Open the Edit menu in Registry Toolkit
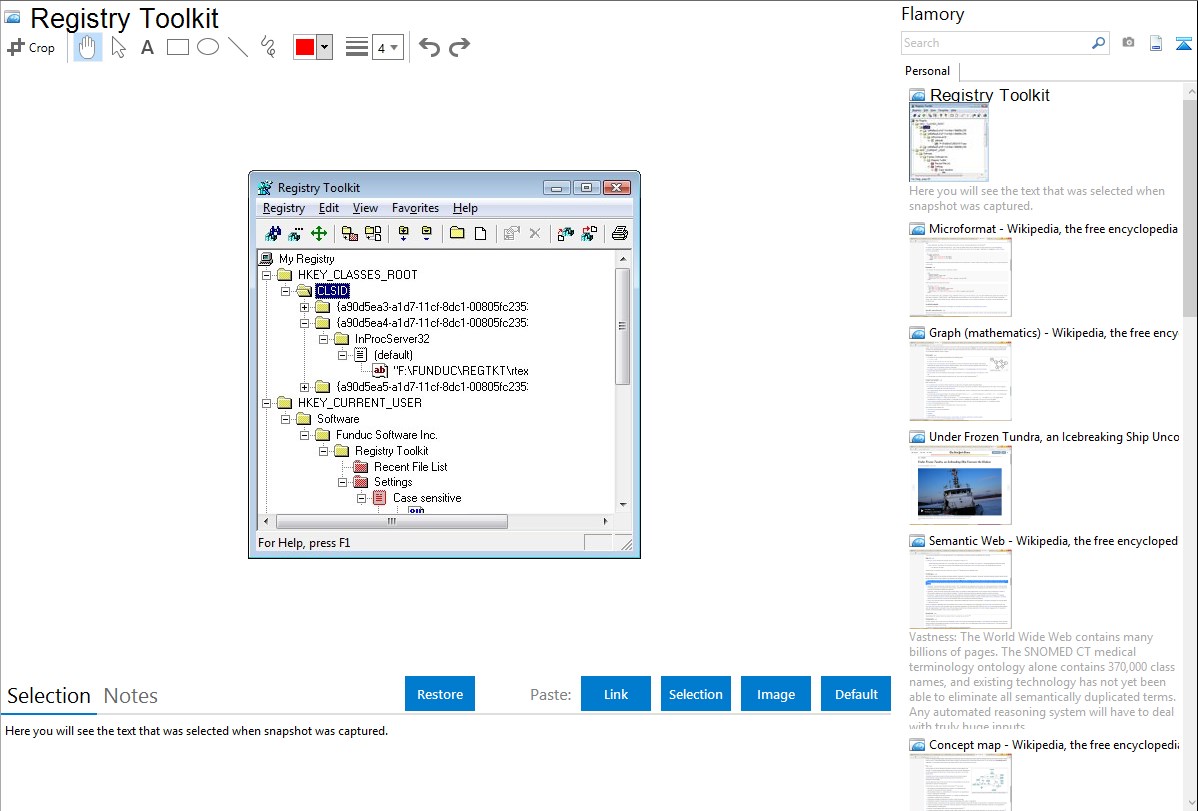Viewport: 1198px width, 811px height. [329, 208]
